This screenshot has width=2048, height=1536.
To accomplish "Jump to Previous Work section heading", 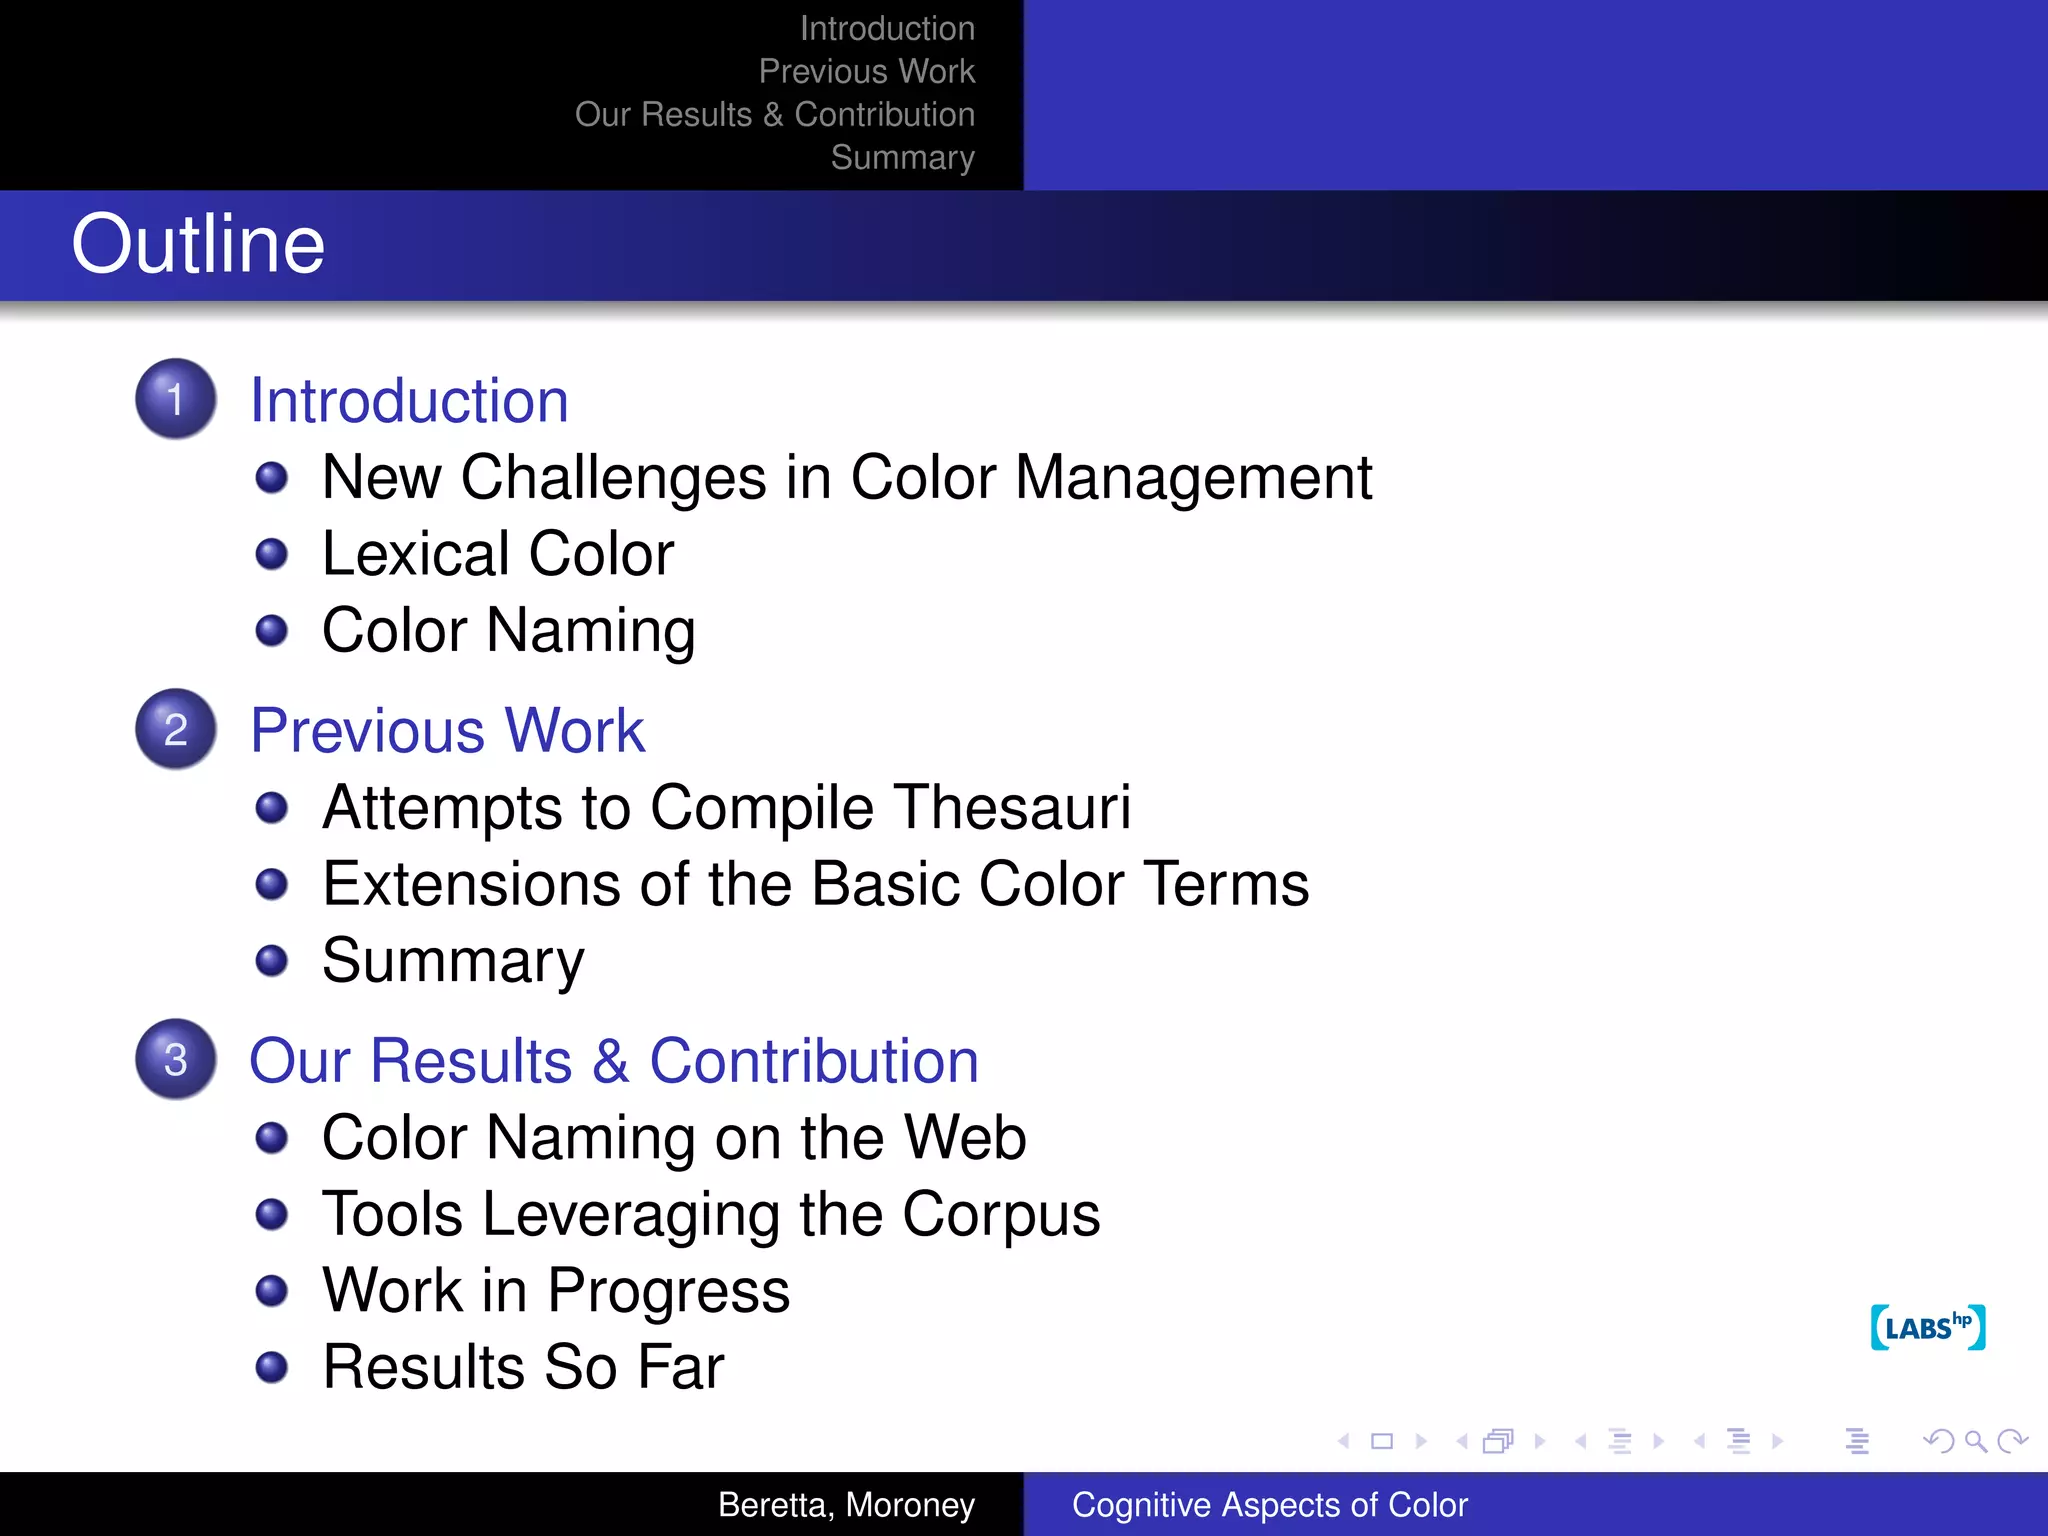I will coord(447,730).
